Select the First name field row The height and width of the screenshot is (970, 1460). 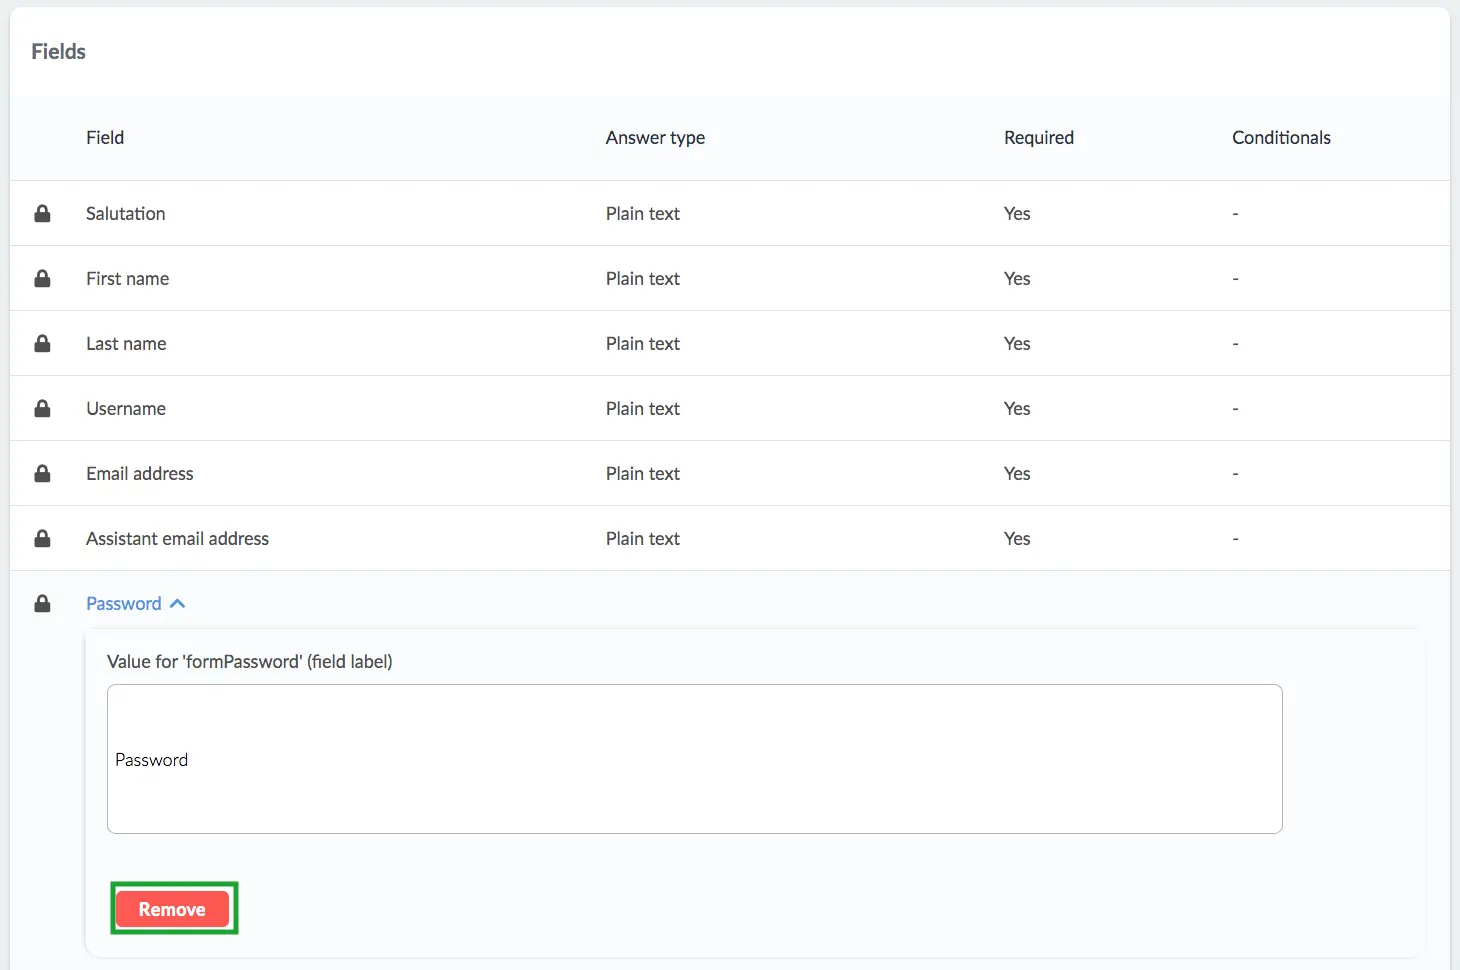(730, 278)
